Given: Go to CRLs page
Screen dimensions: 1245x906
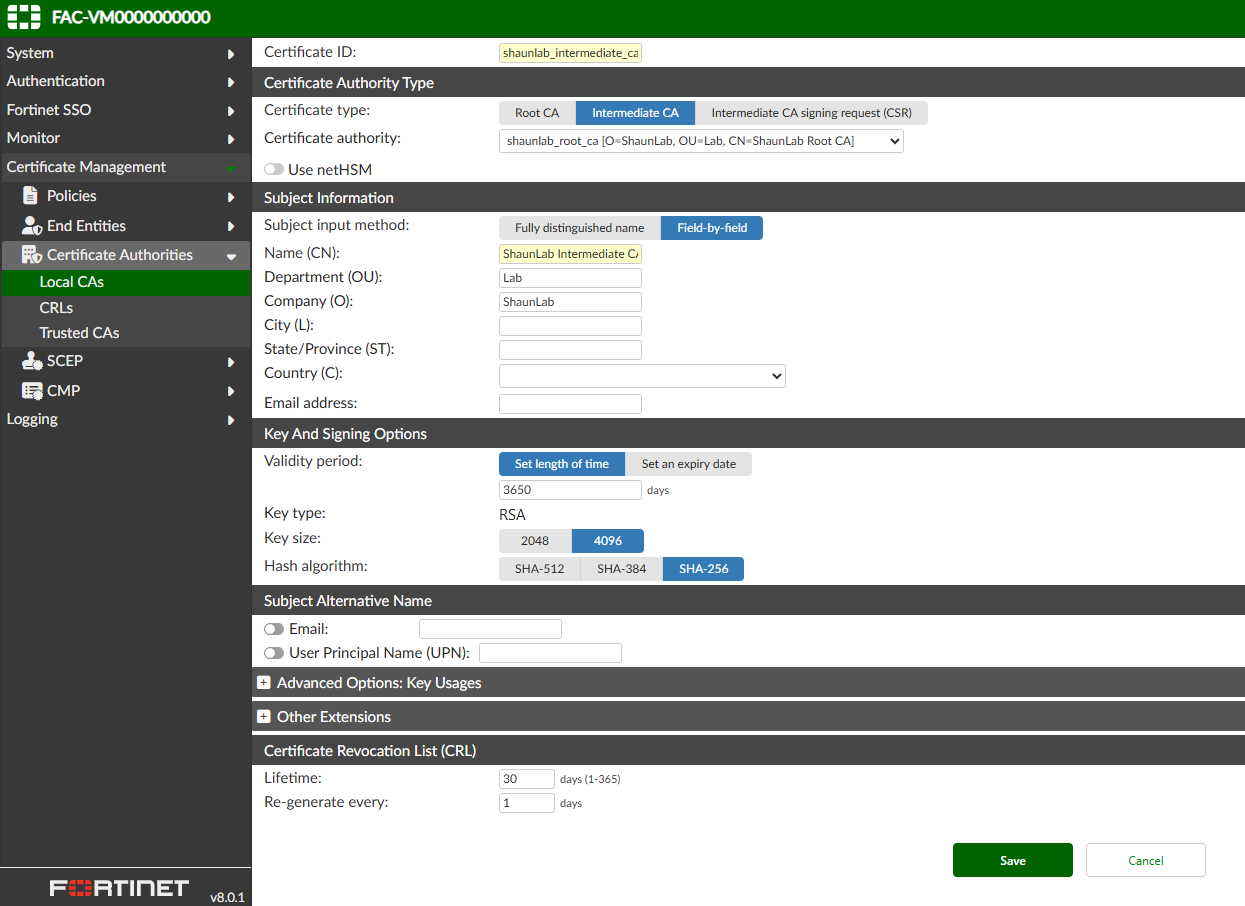Looking at the screenshot, I should pos(125,308).
